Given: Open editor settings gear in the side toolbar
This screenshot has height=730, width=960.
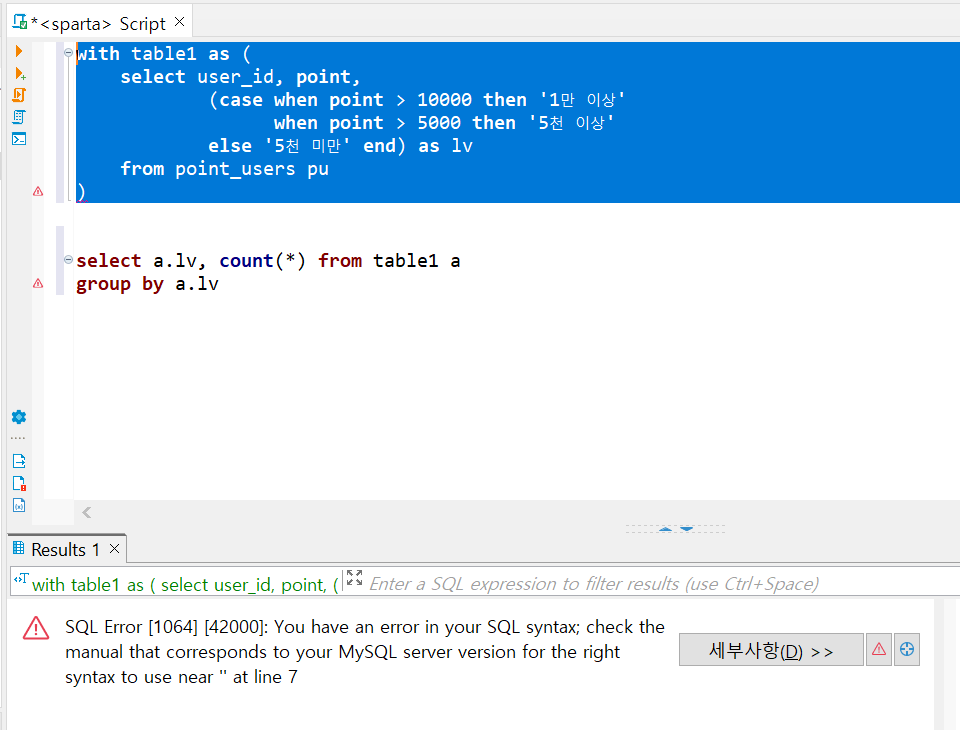Looking at the screenshot, I should point(19,417).
